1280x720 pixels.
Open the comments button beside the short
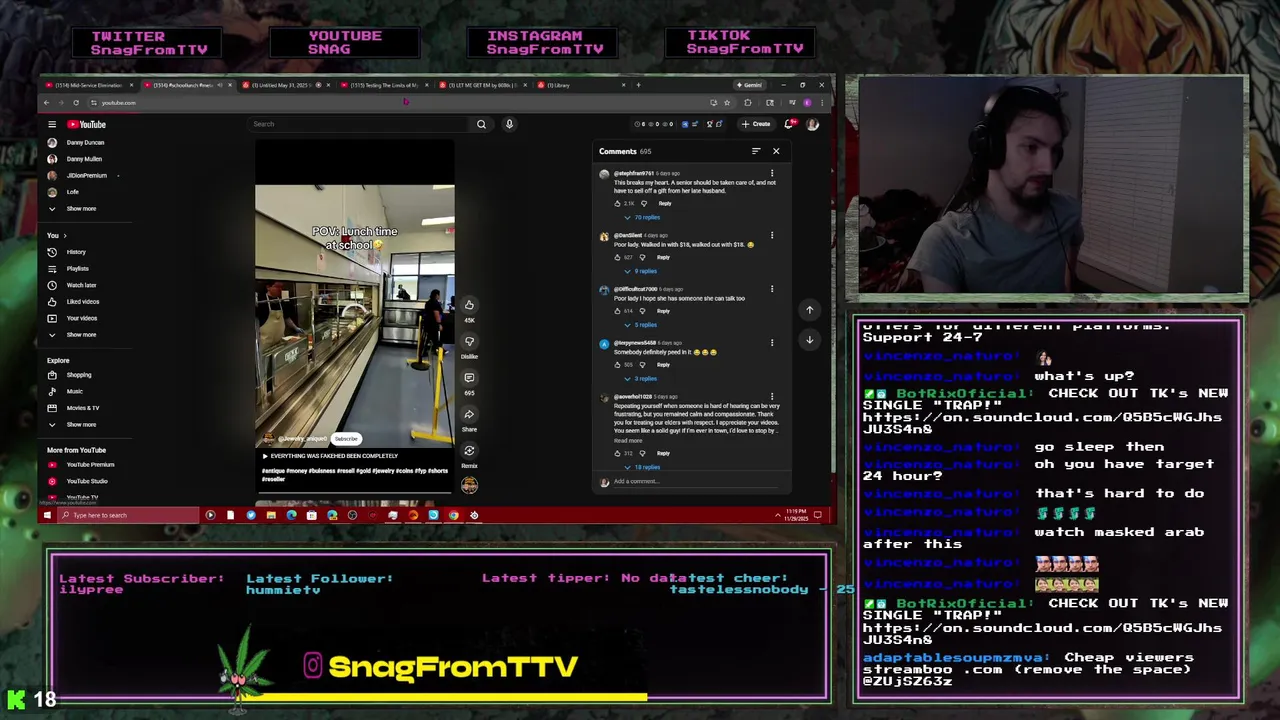click(469, 378)
